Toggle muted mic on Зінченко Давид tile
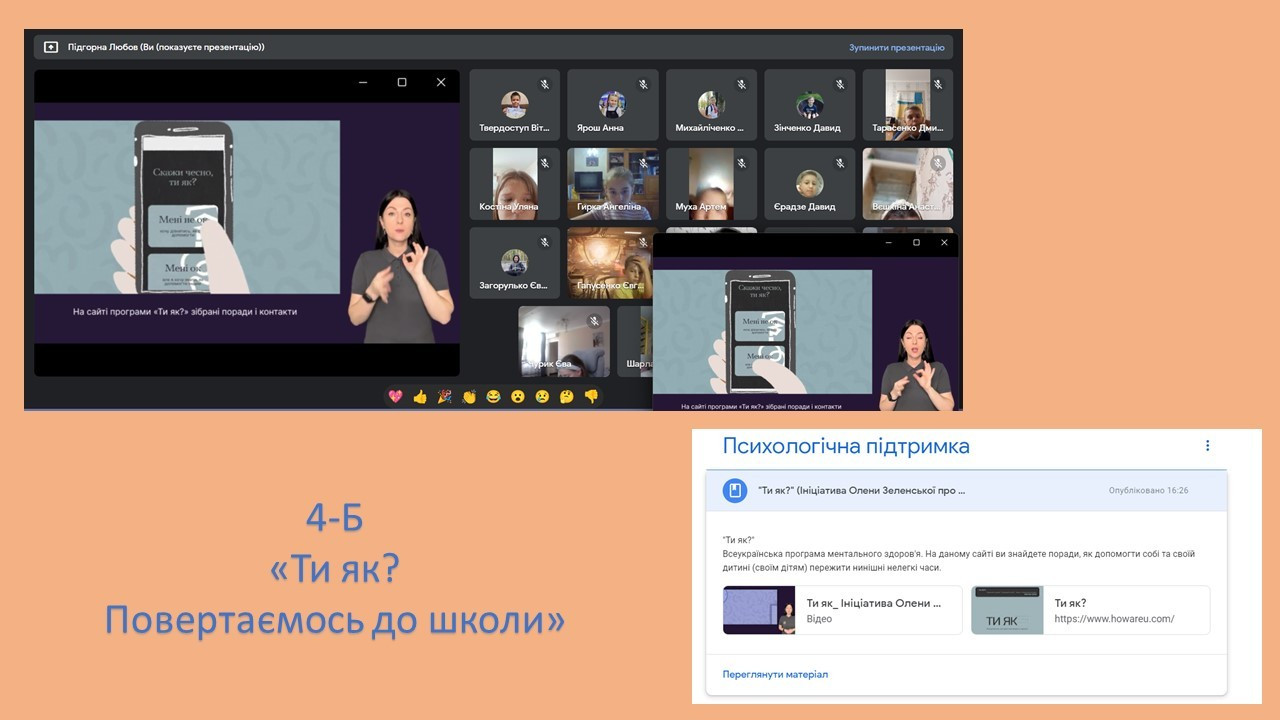The image size is (1280, 720). (840, 85)
